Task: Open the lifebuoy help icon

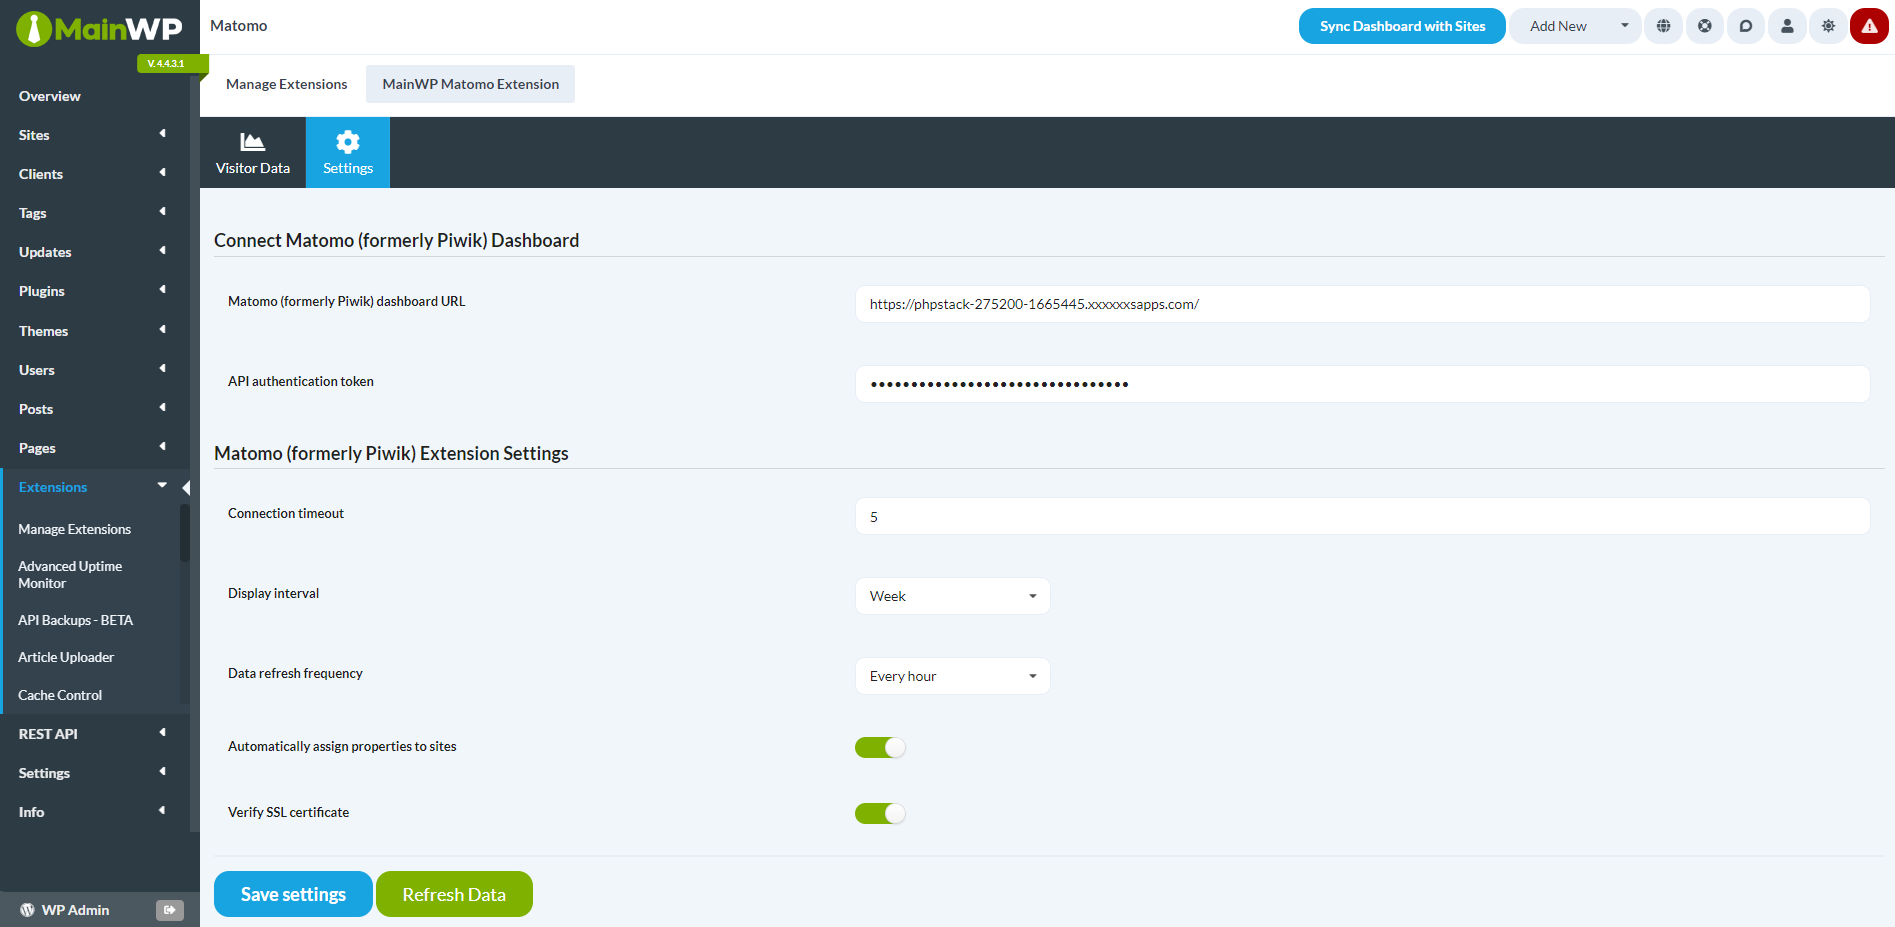Action: [1704, 26]
